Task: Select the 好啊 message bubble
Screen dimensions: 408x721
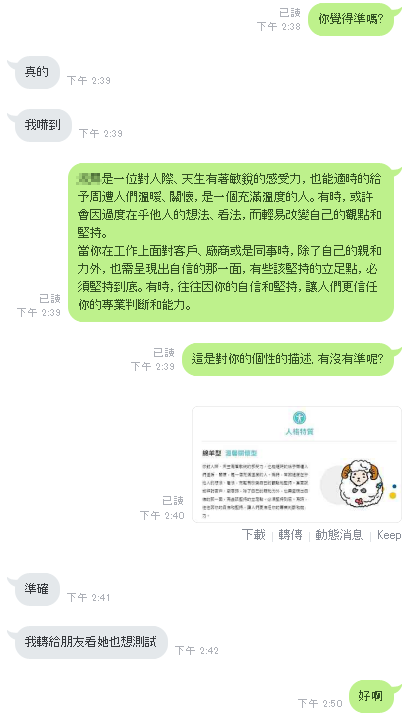Action: [371, 696]
